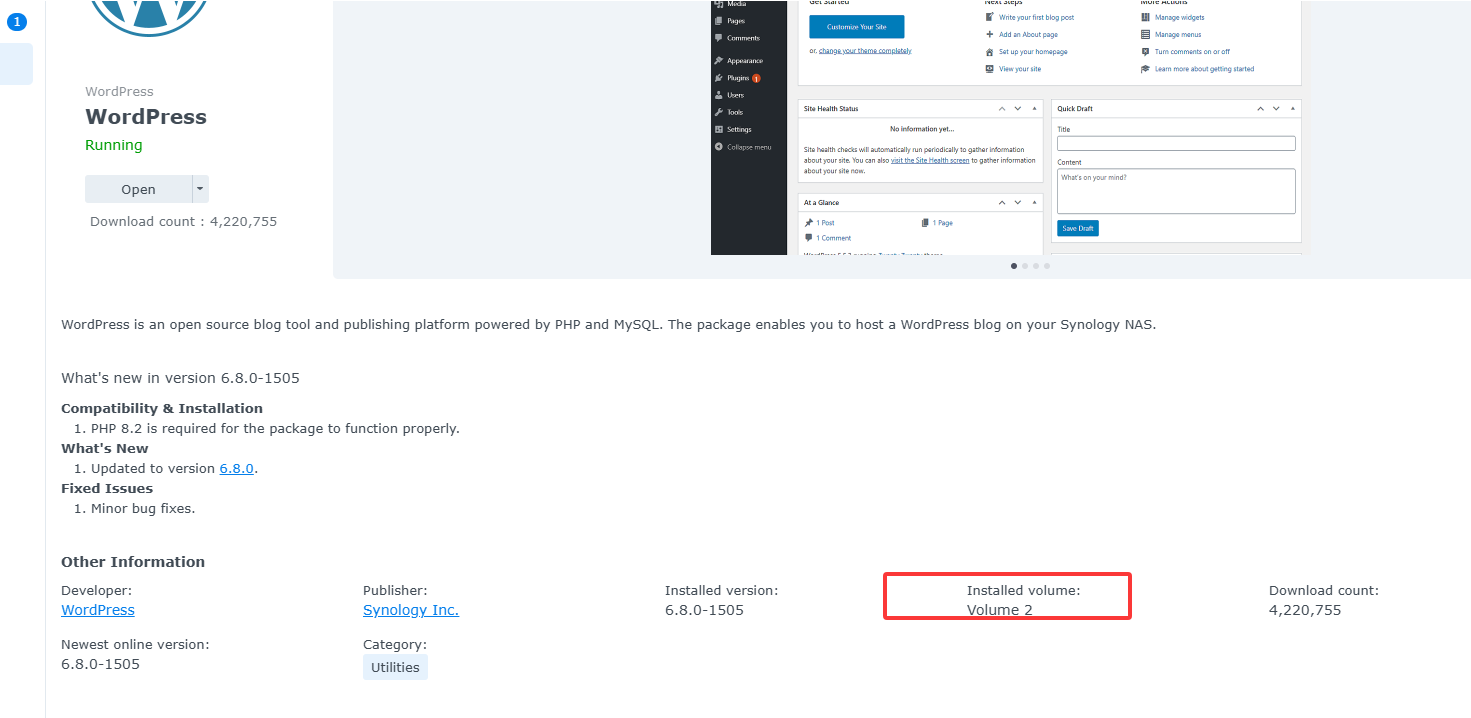Click the blue notification badge showing 1
The image size is (1471, 718).
coord(17,21)
